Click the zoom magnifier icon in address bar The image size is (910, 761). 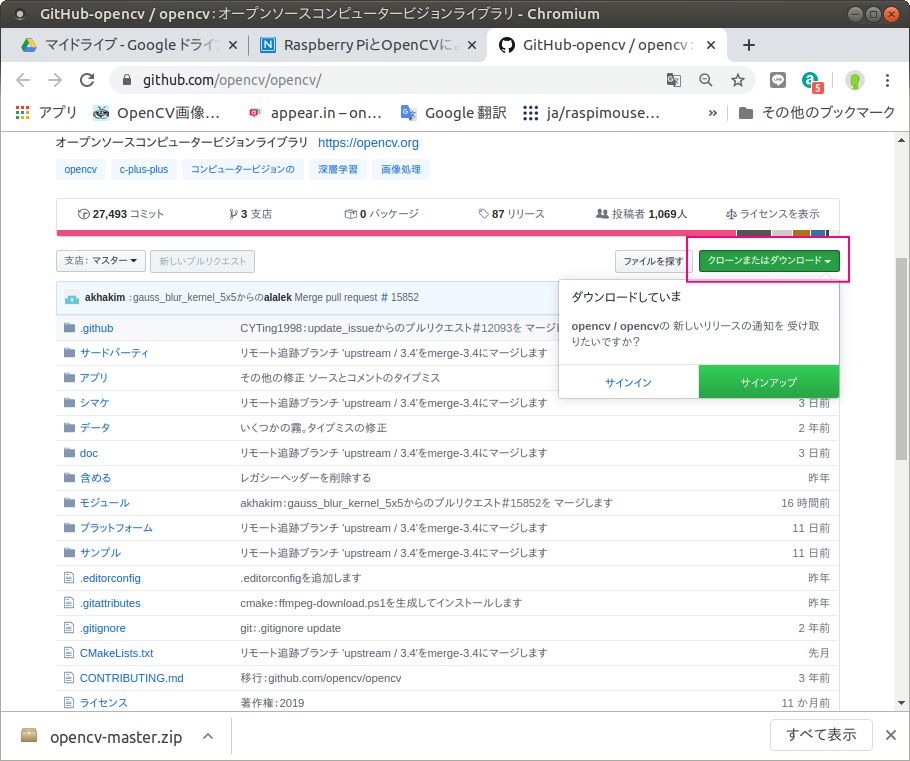[x=706, y=80]
